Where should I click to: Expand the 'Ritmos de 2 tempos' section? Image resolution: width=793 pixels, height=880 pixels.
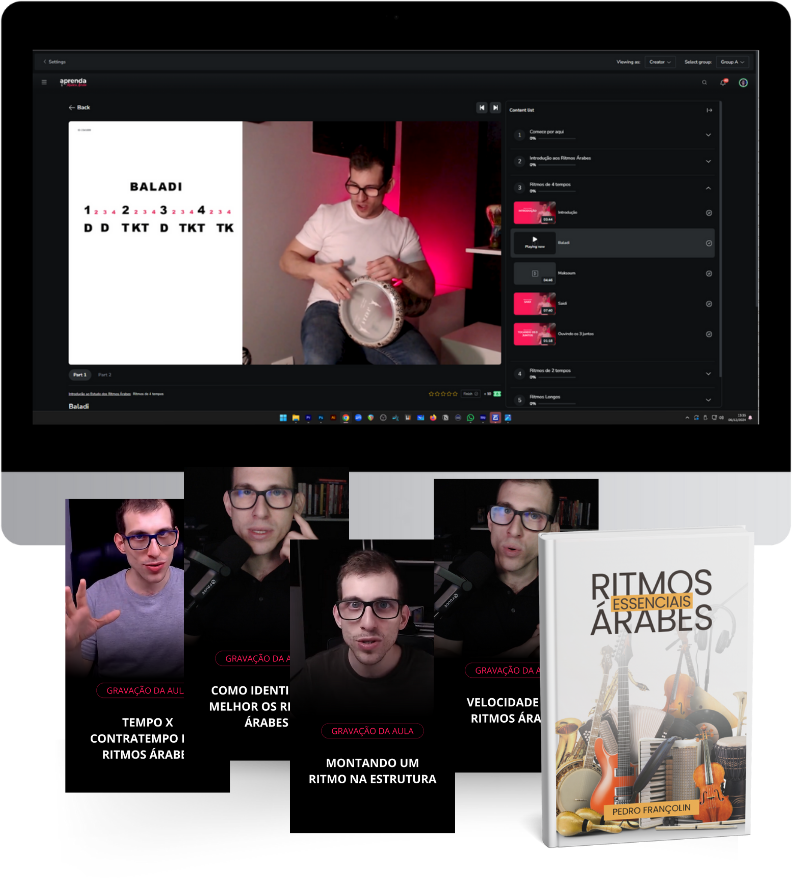[708, 374]
